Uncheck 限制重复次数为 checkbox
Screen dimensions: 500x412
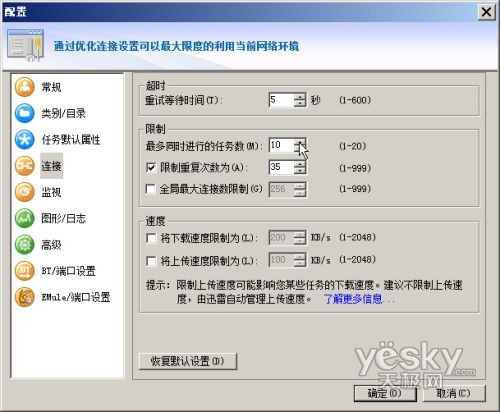pyautogui.click(x=151, y=167)
